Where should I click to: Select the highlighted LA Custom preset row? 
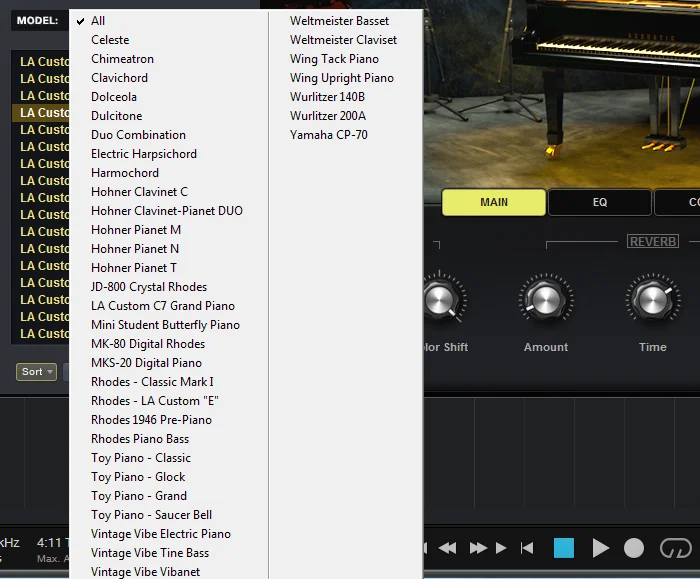(x=41, y=113)
